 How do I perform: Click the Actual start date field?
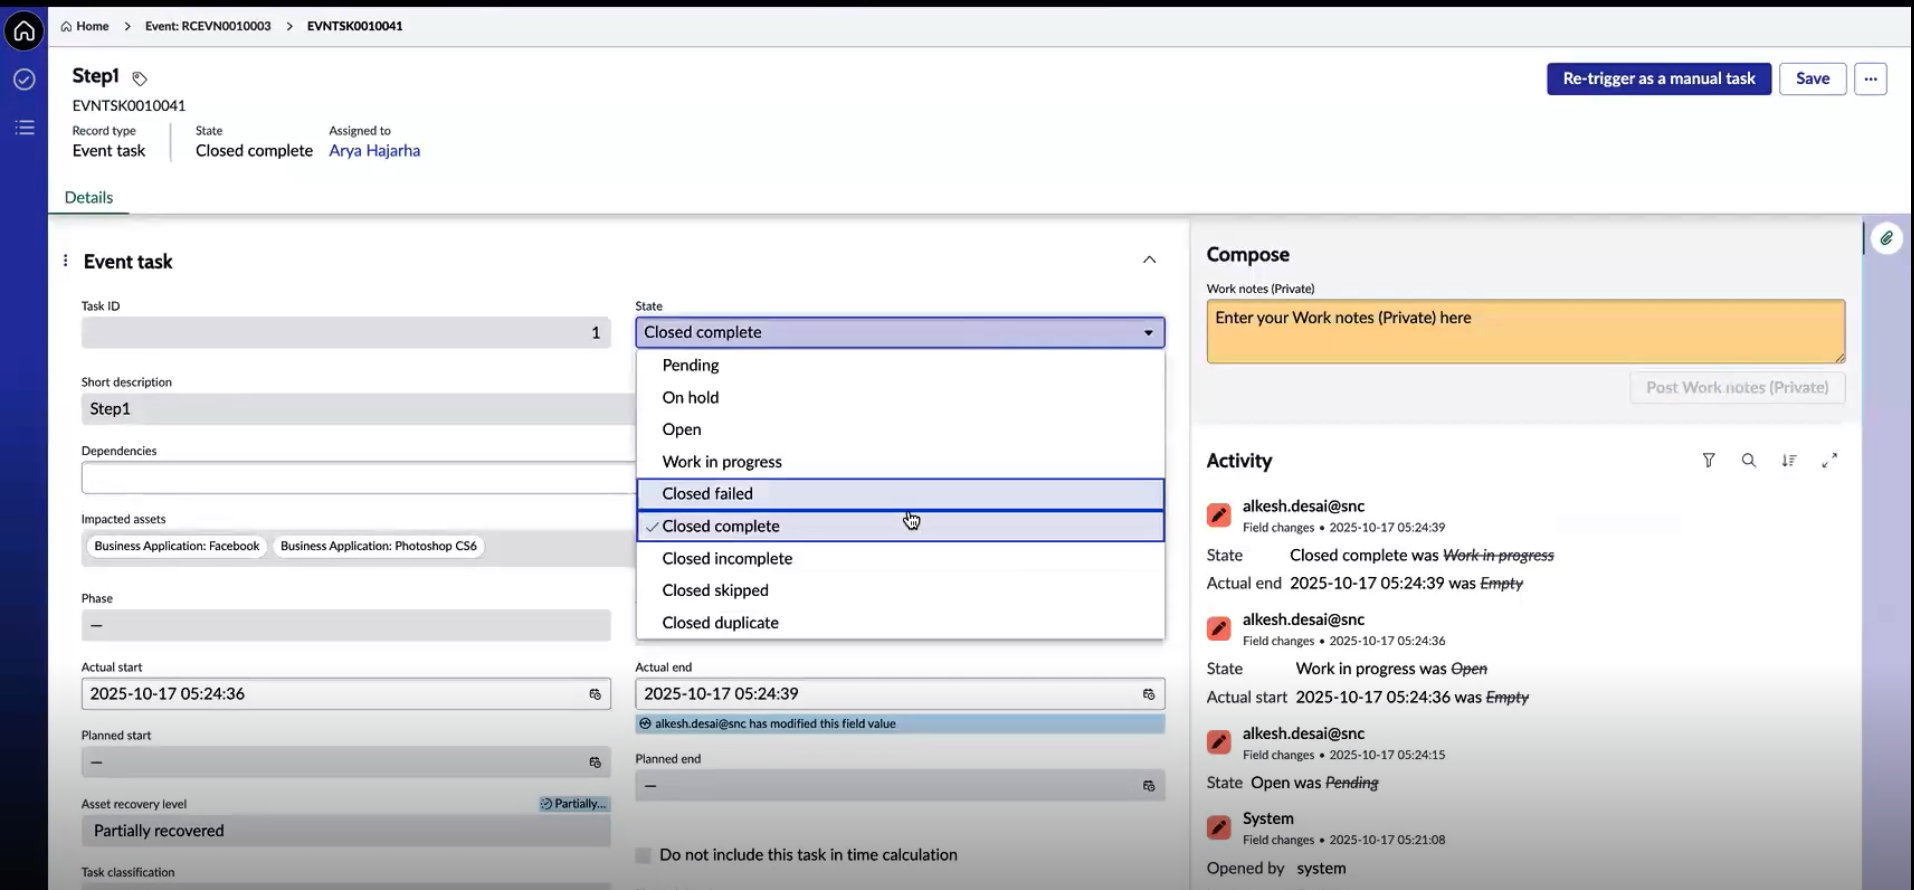[x=346, y=694]
